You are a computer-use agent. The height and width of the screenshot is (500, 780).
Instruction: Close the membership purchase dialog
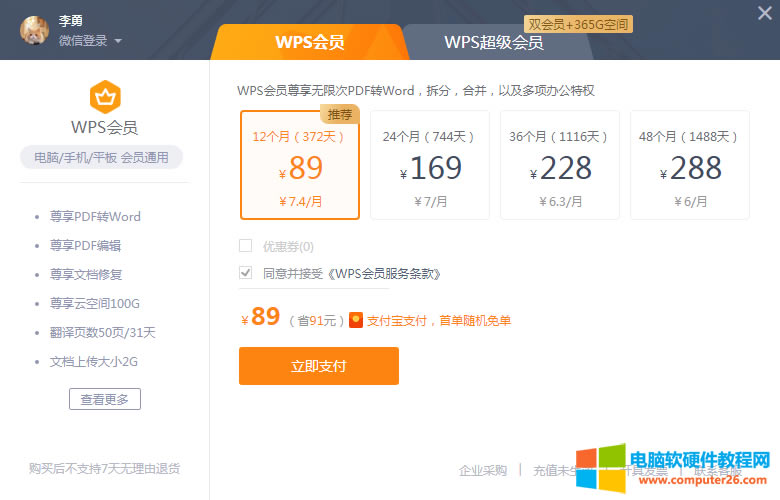(x=764, y=13)
